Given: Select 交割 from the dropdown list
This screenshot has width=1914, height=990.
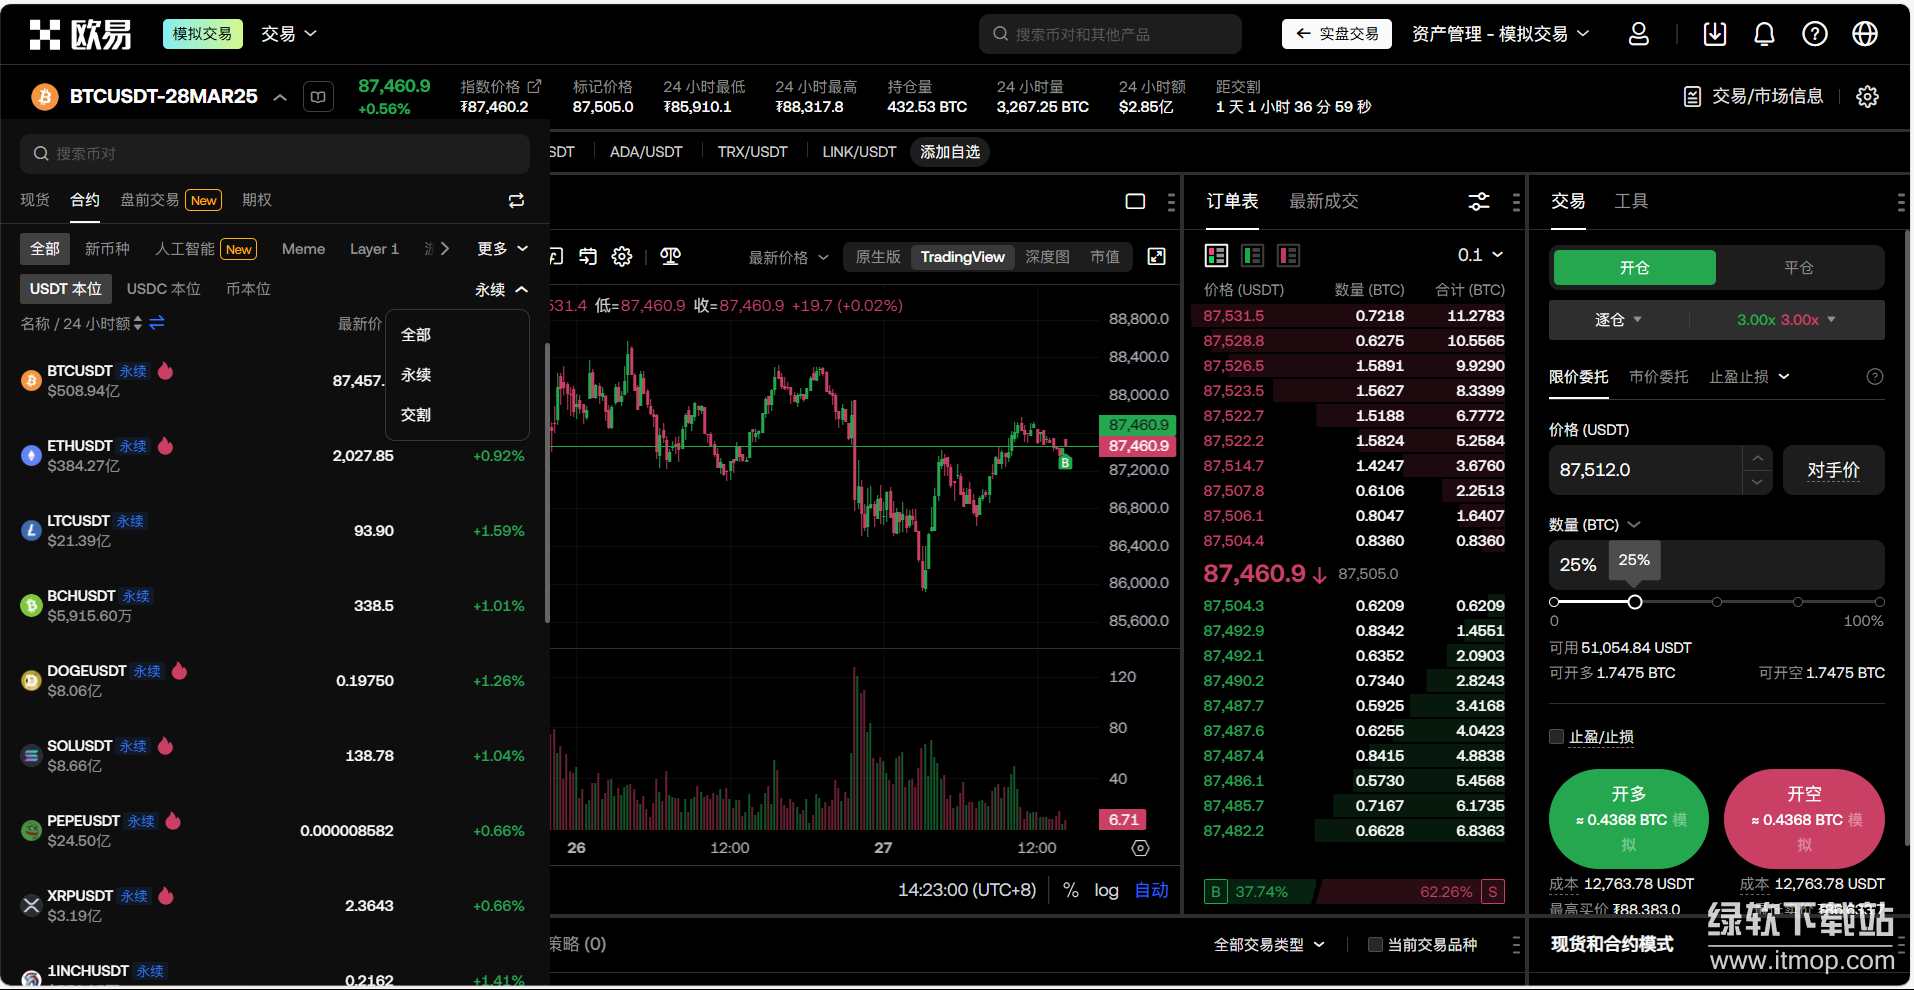Looking at the screenshot, I should pyautogui.click(x=416, y=415).
